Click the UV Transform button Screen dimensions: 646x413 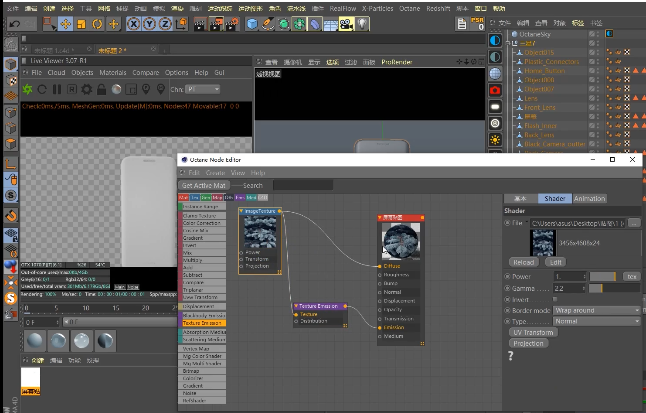pos(533,332)
